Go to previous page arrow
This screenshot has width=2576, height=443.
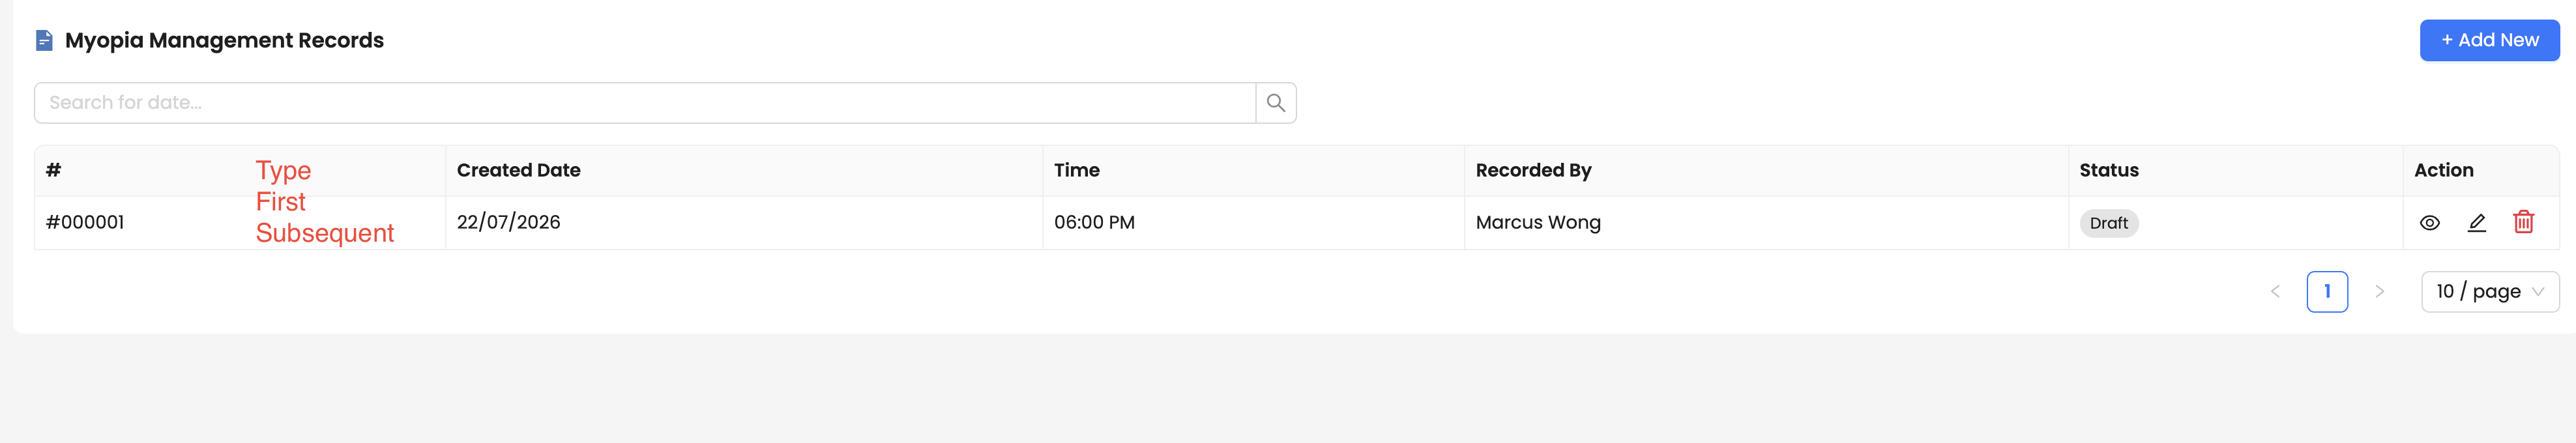pos(2275,292)
